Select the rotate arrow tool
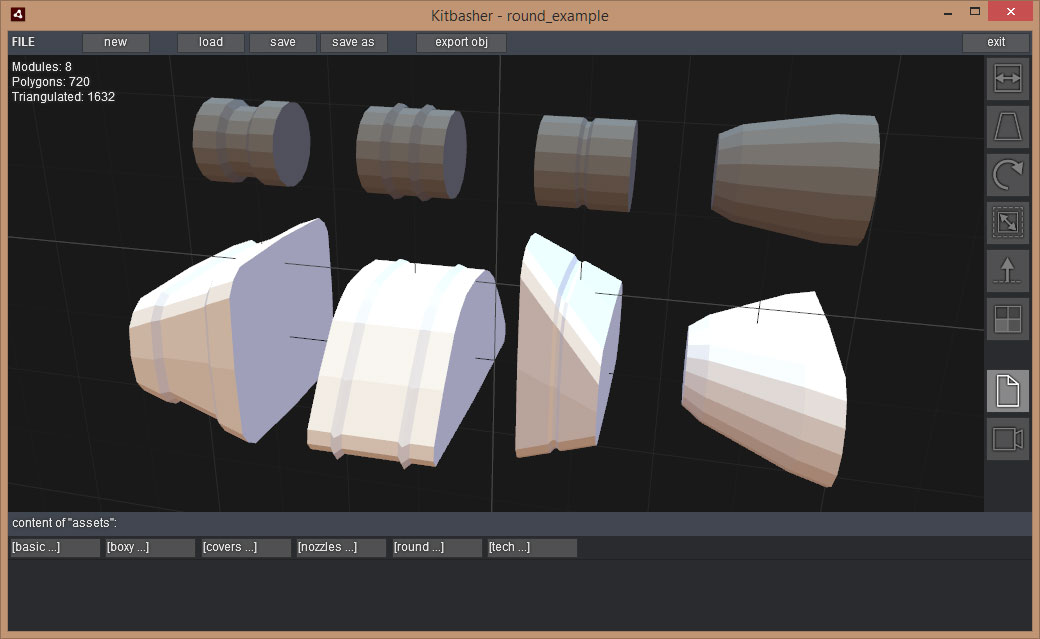This screenshot has width=1040, height=639. point(1008,175)
